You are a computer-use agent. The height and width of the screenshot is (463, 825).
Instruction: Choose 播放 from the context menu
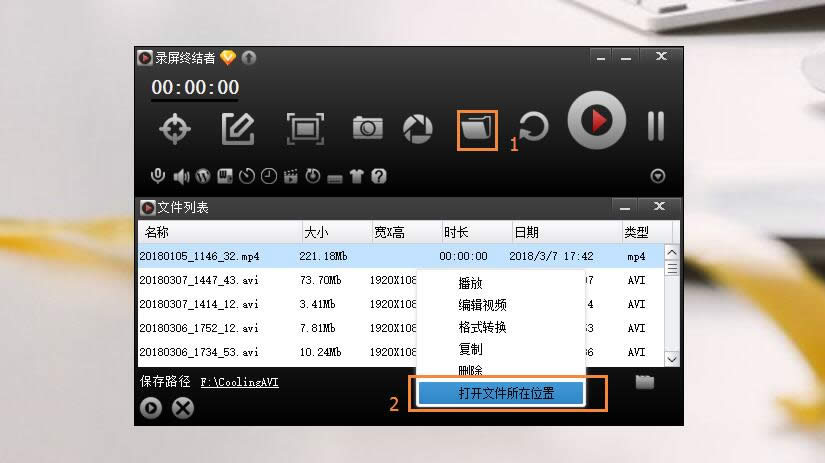tap(470, 283)
